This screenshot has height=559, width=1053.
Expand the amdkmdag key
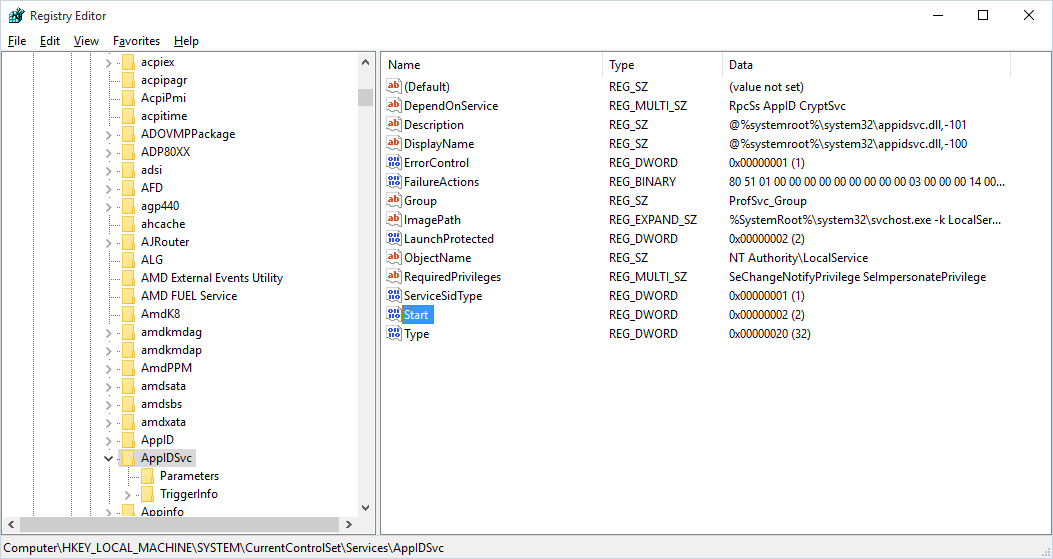[109, 333]
